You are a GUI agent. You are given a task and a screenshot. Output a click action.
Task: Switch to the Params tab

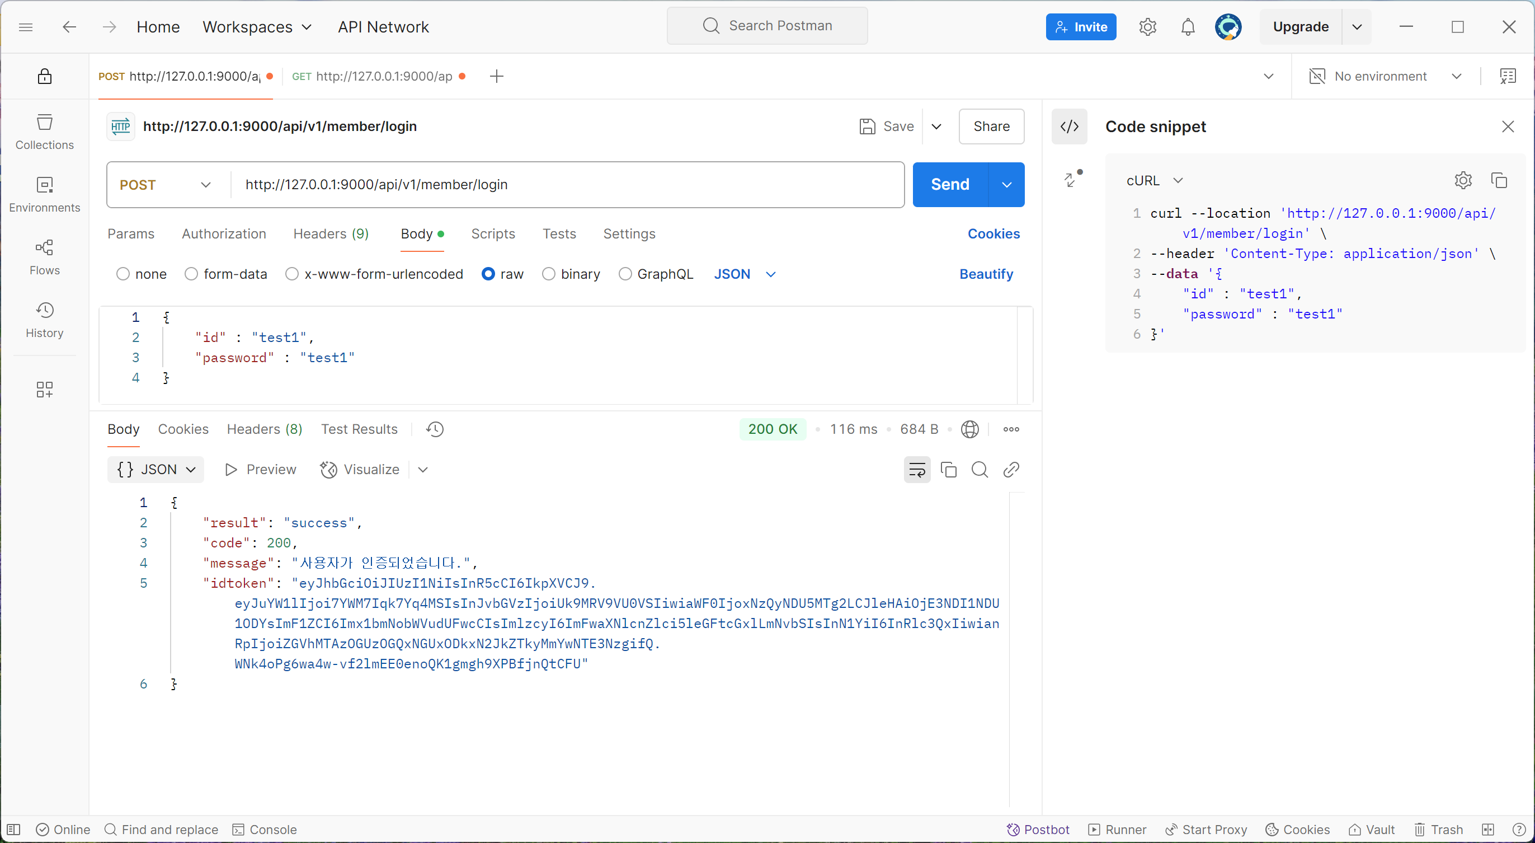click(131, 234)
